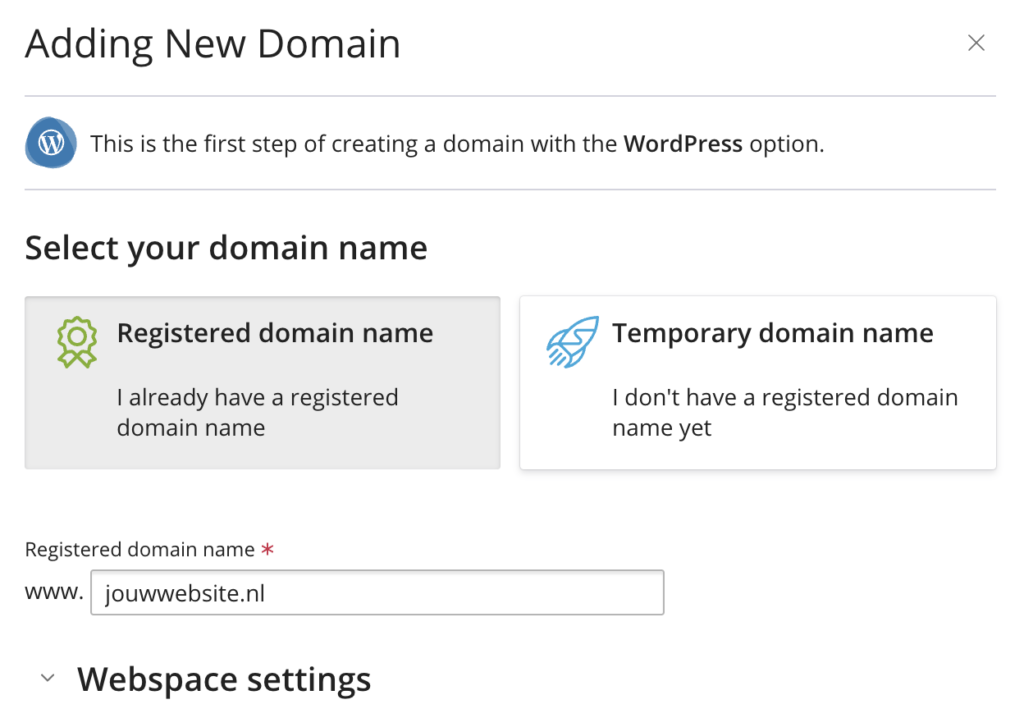The height and width of the screenshot is (727, 1024).
Task: Click the 'Temporary domain name' card title
Action: pos(772,333)
